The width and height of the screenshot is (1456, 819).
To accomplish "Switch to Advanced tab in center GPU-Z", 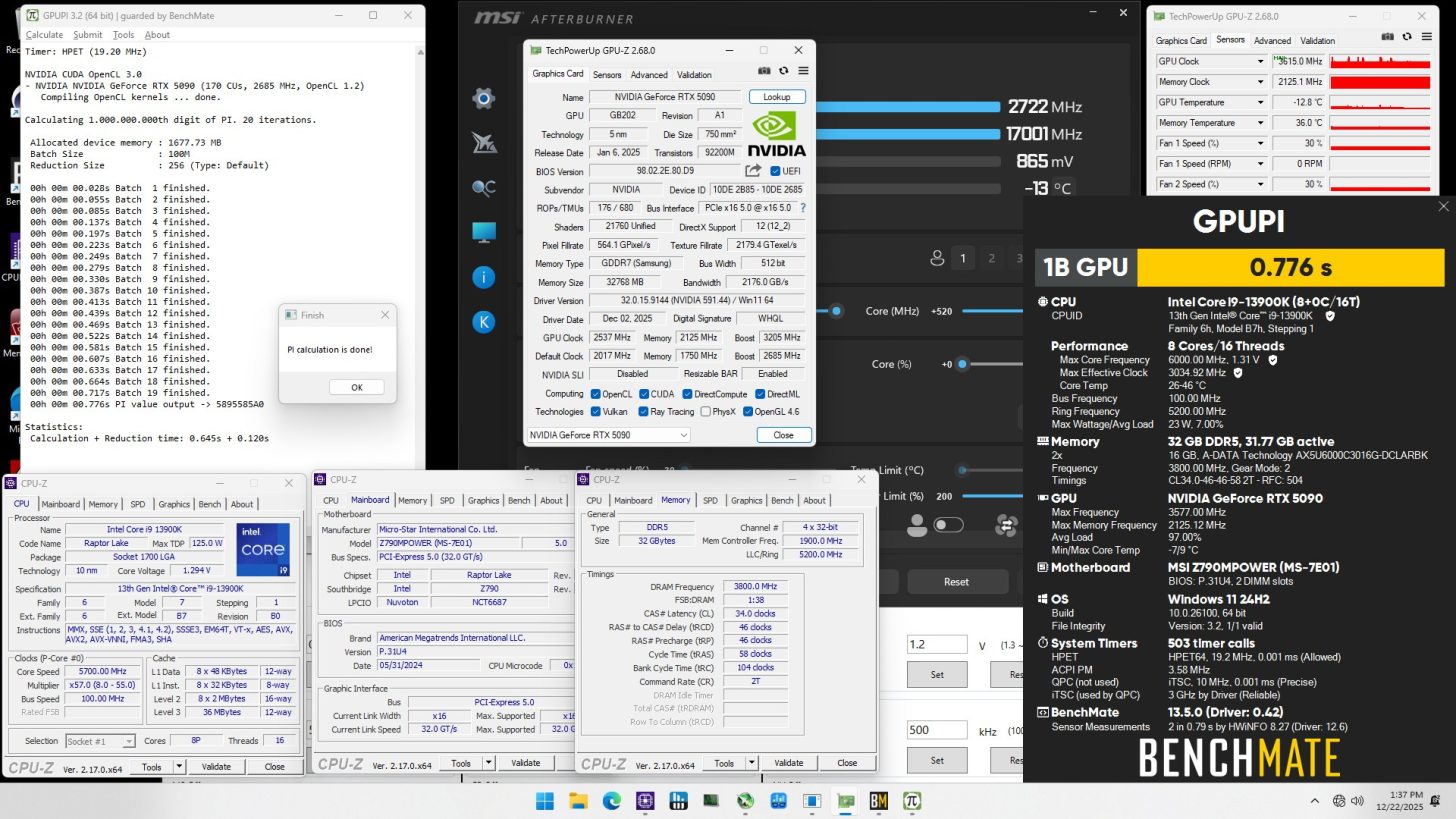I will tap(649, 74).
